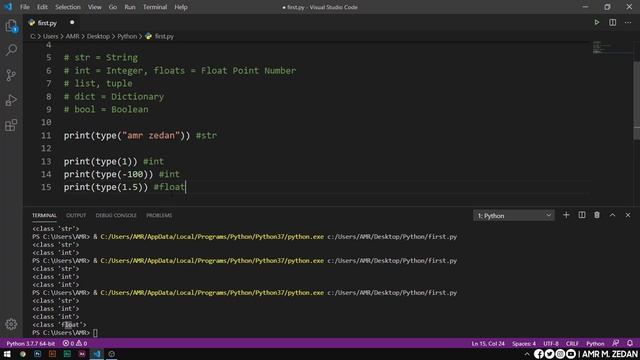Click the <class 'float'> terminal output
Viewport: 640px width, 360px height.
[x=59, y=324]
